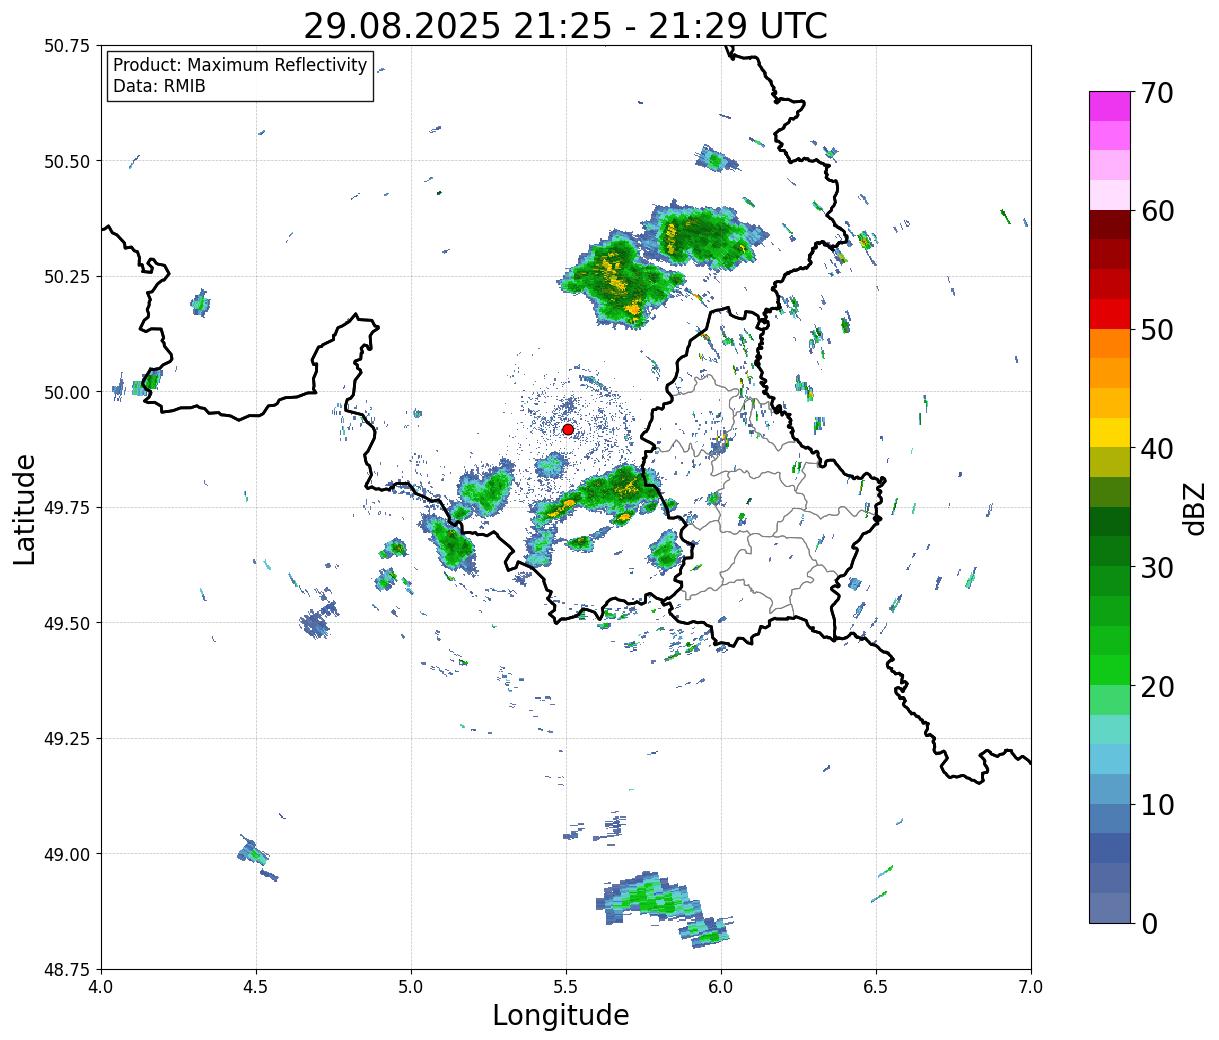
Task: Click the longitude tick label 7.0
Action: [1031, 987]
